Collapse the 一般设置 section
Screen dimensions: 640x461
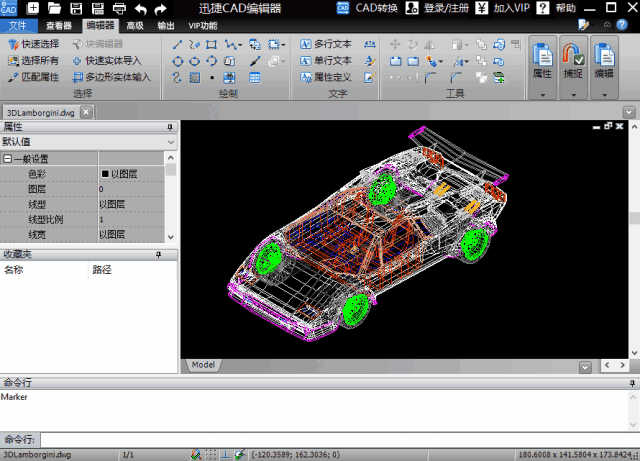click(x=7, y=158)
